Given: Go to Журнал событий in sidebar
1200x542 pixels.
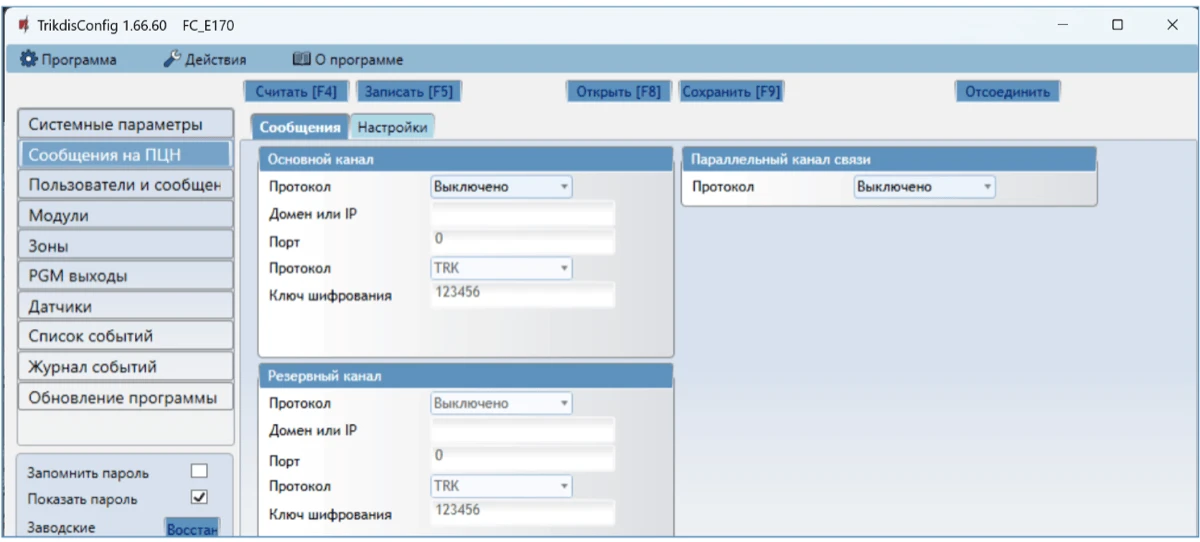Looking at the screenshot, I should [125, 367].
